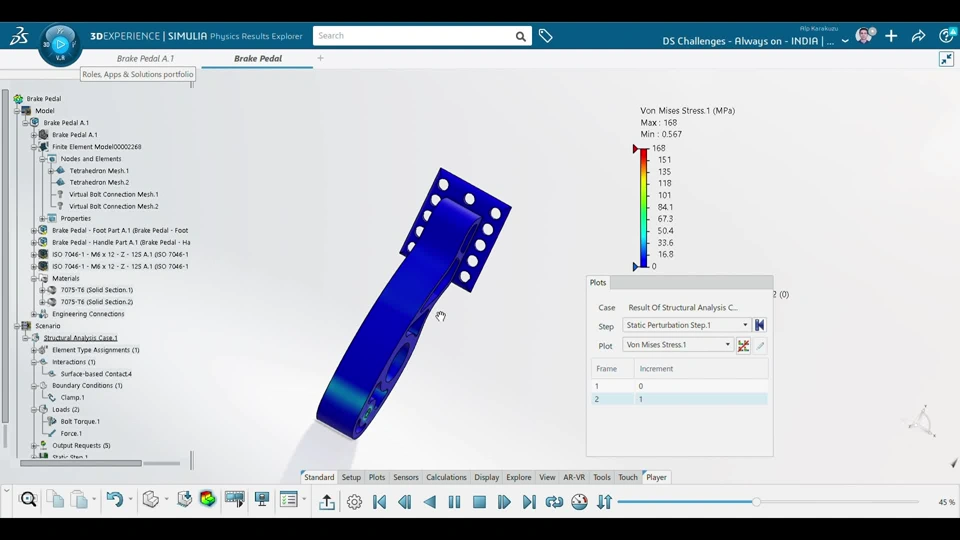
Task: Play animation in reverse
Action: [430, 502]
